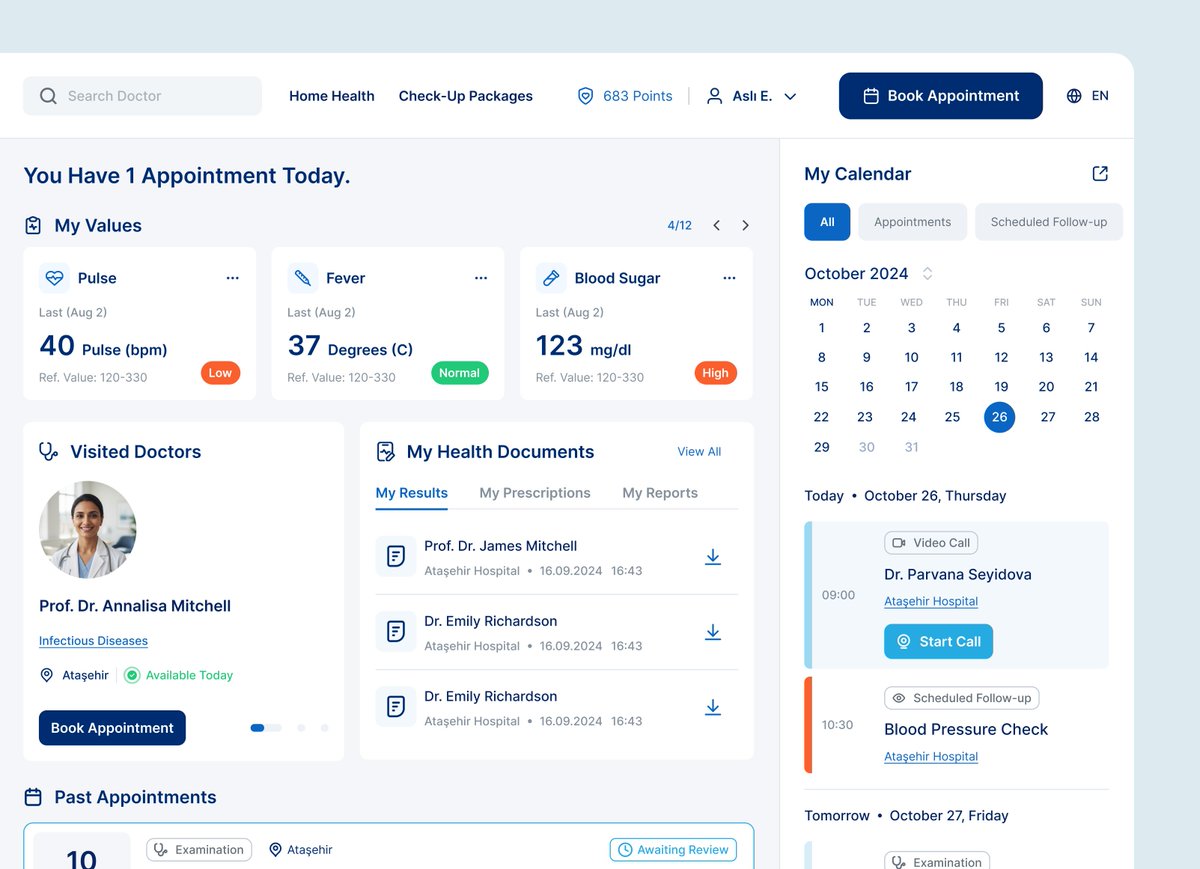
Task: Open Ataşehir Hospital link under Blood Pressure Check
Action: click(931, 757)
